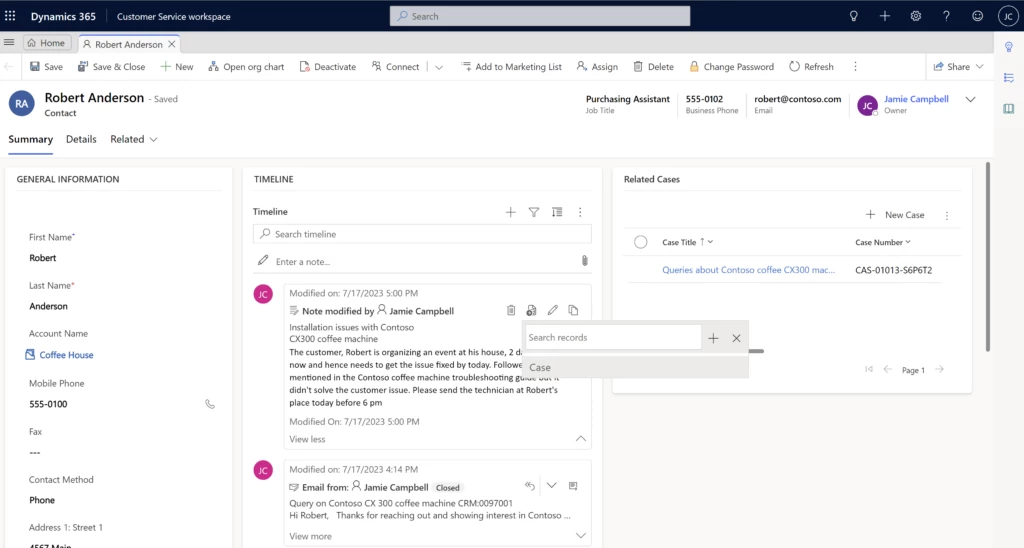Switch to the Details tab
Viewport: 1024px width, 548px height.
[81, 139]
